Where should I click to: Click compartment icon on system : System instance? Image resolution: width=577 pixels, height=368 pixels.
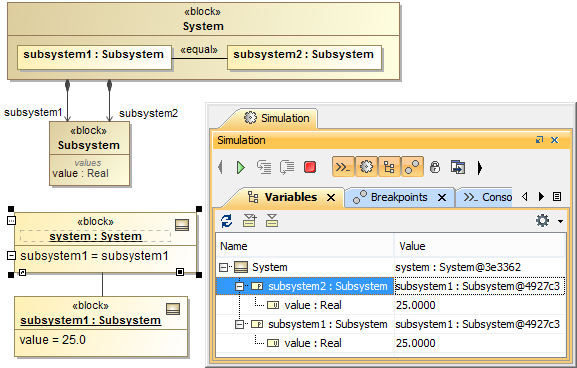(x=182, y=224)
